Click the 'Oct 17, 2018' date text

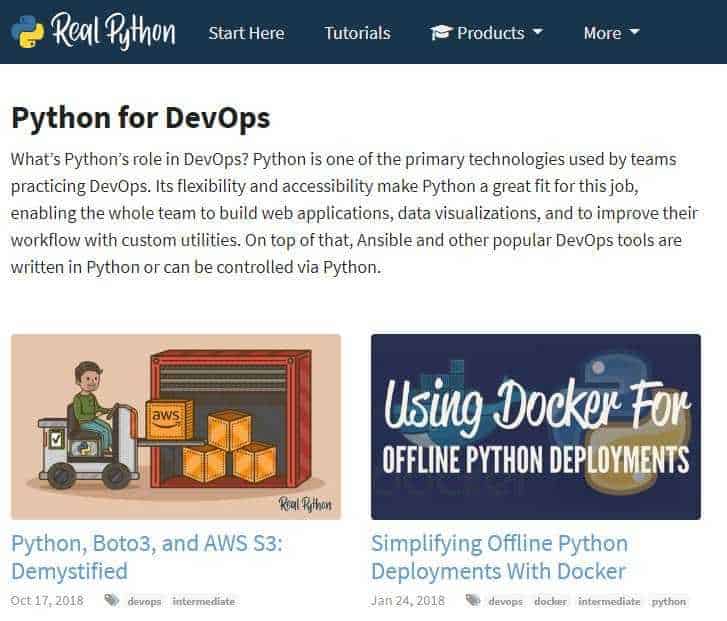[x=47, y=601]
